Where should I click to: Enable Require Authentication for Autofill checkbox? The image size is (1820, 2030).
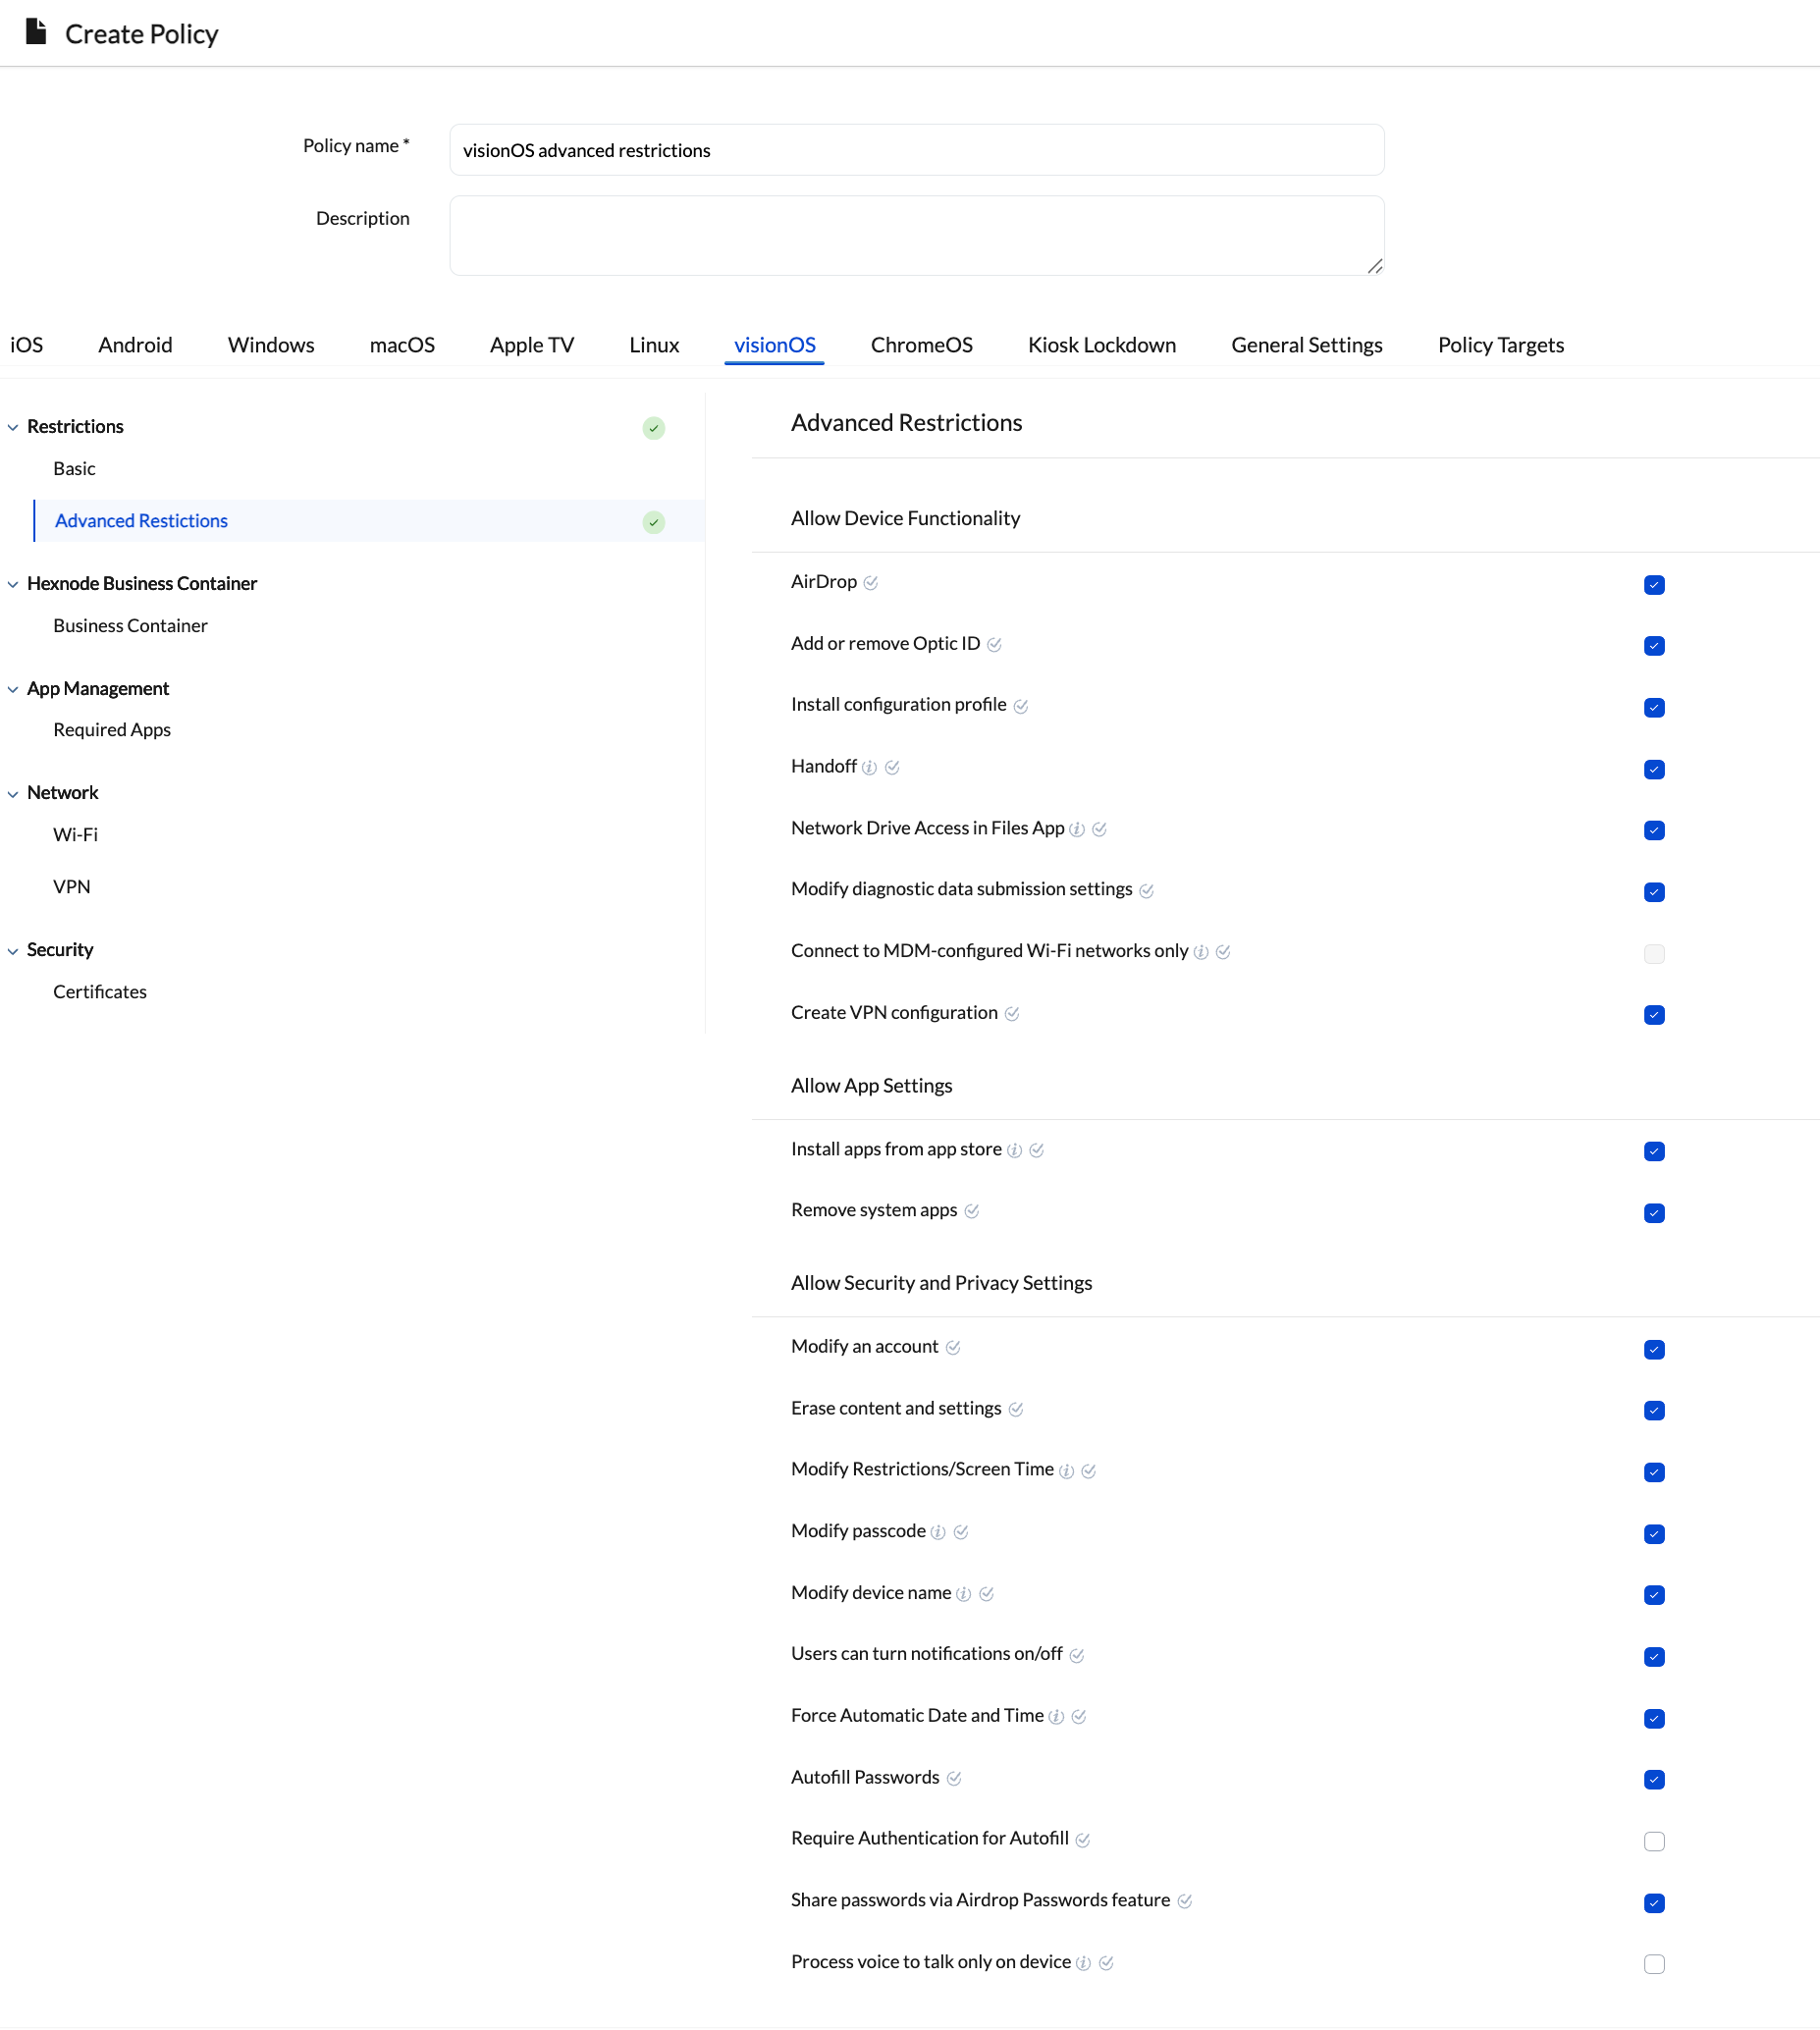(x=1654, y=1841)
